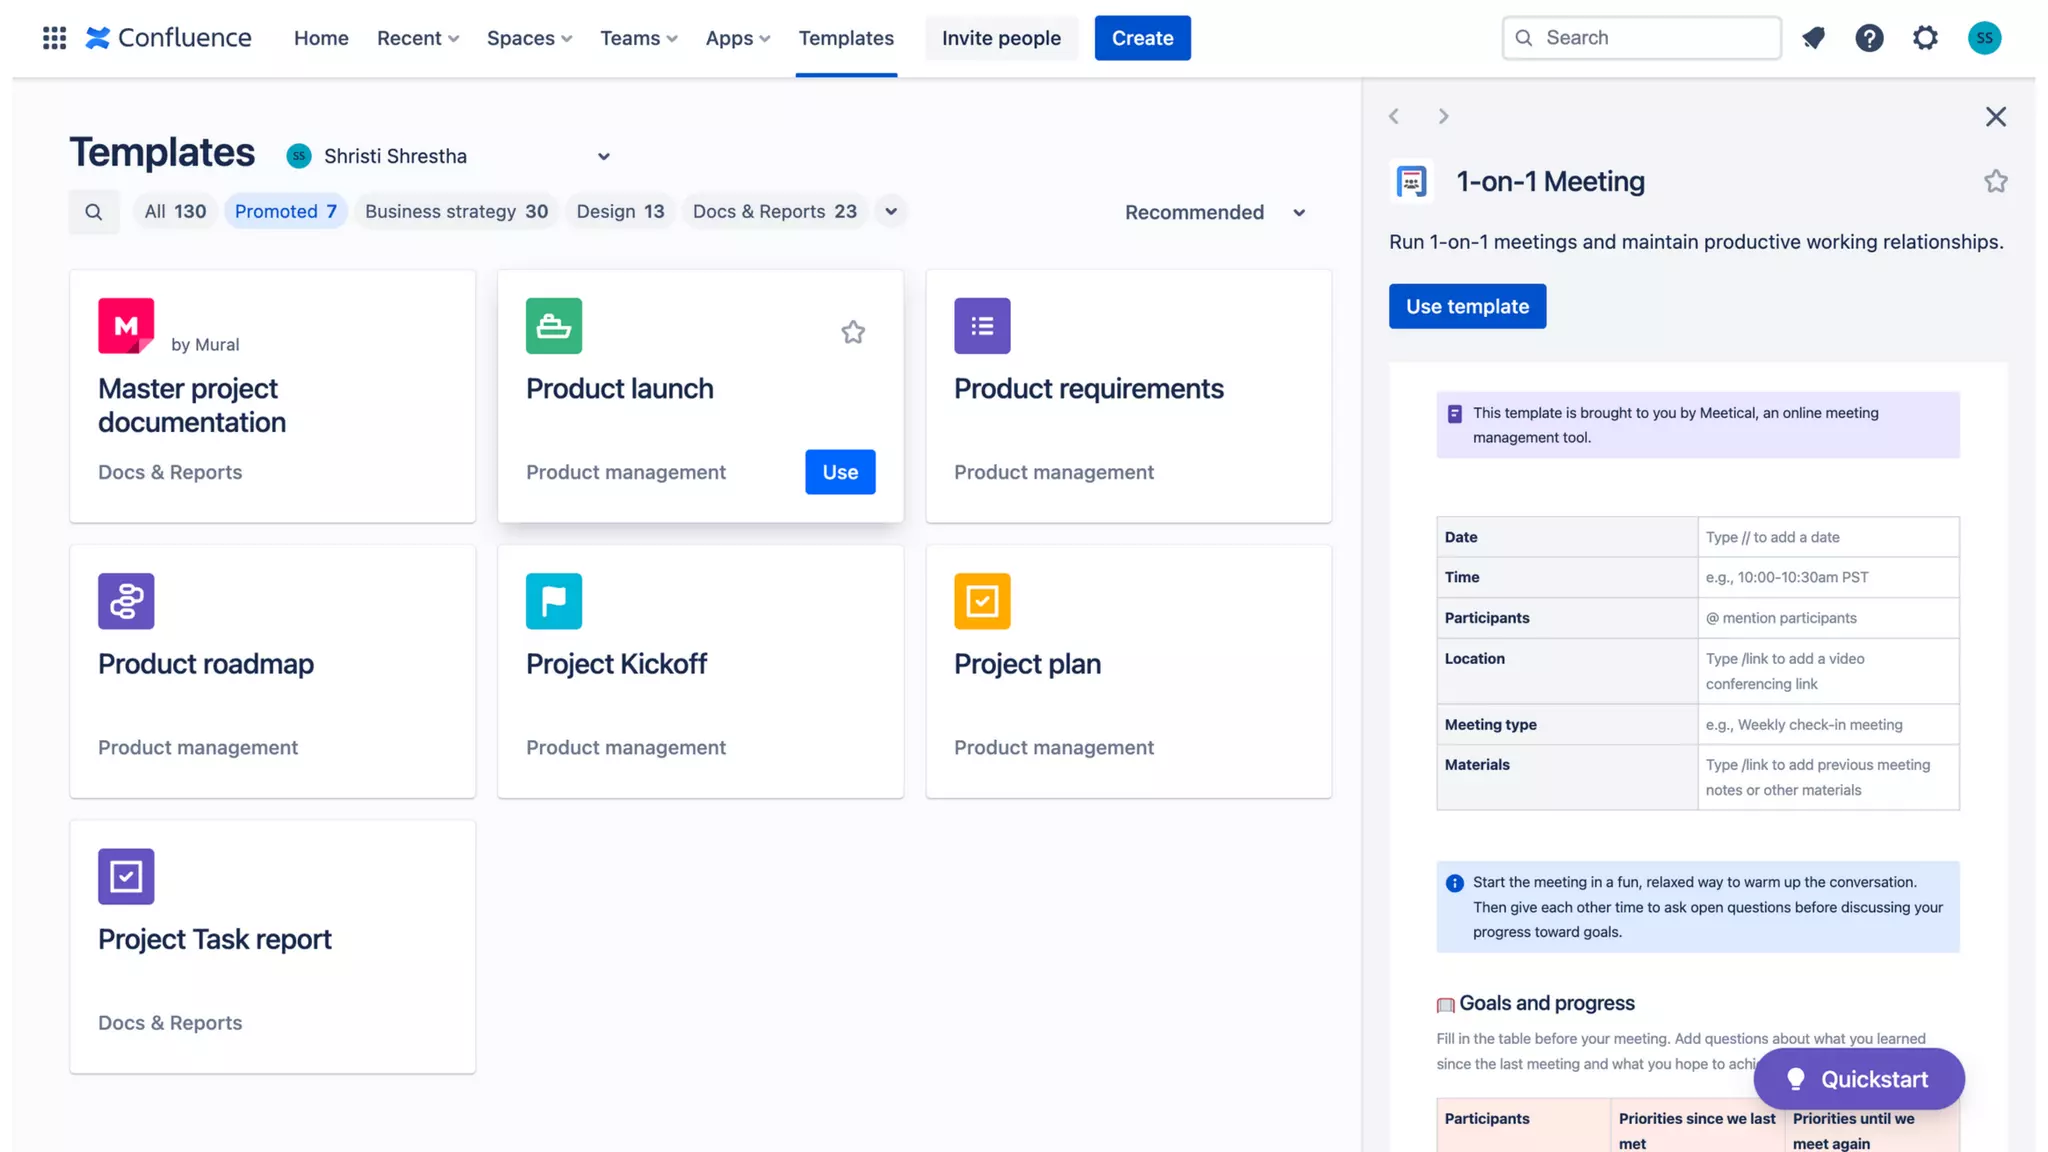Select the Promoted 7 filter chip
The image size is (2048, 1152).
[x=285, y=211]
